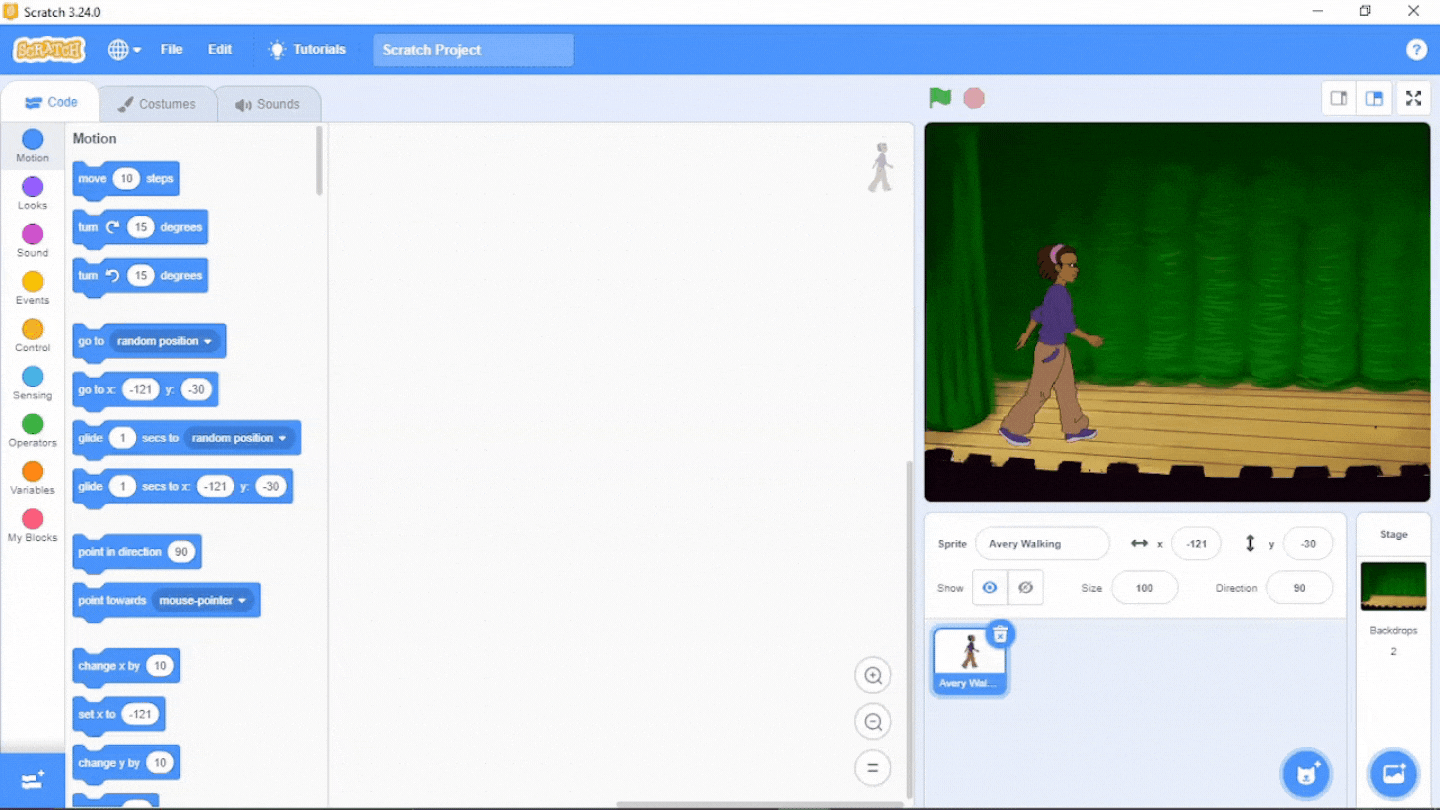Click the glide 1 secs to x y block
Viewport: 1440px width, 810px height.
pyautogui.click(x=183, y=487)
